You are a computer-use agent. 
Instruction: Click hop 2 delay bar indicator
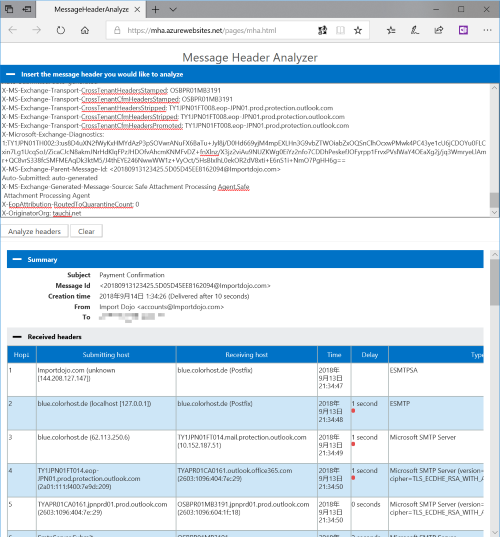[353, 411]
